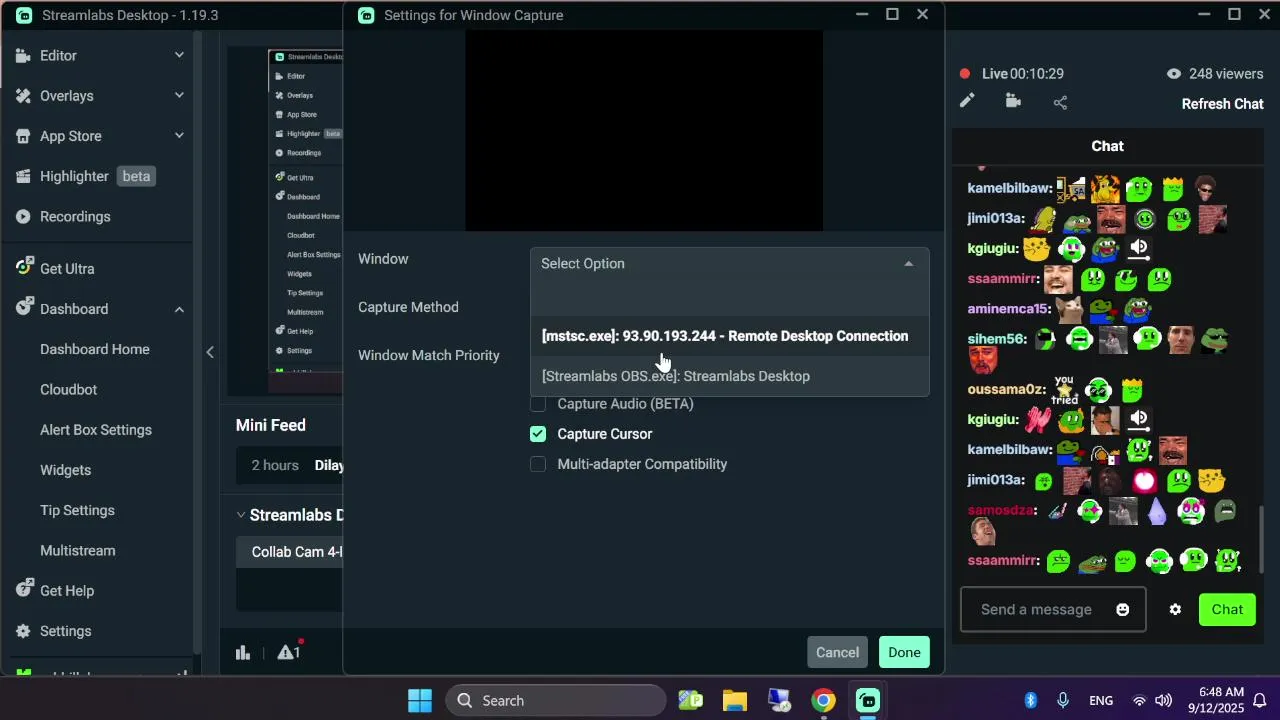Open Settings gear in sidebar
1280x720 pixels.
pos(24,631)
